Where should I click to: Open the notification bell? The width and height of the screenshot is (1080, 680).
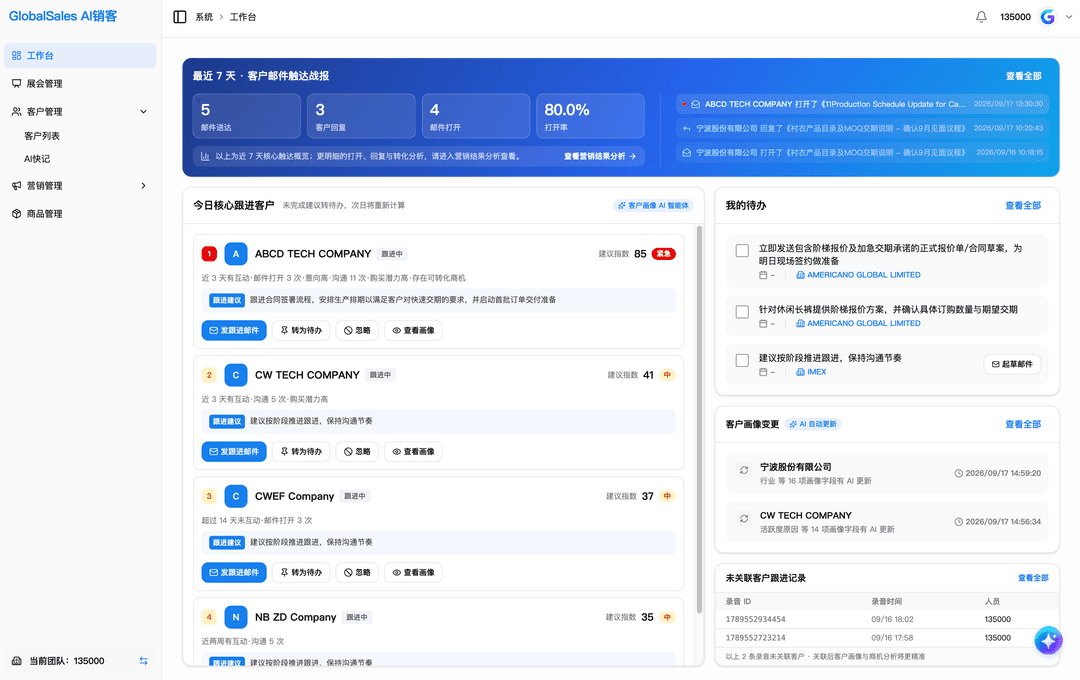pos(981,17)
